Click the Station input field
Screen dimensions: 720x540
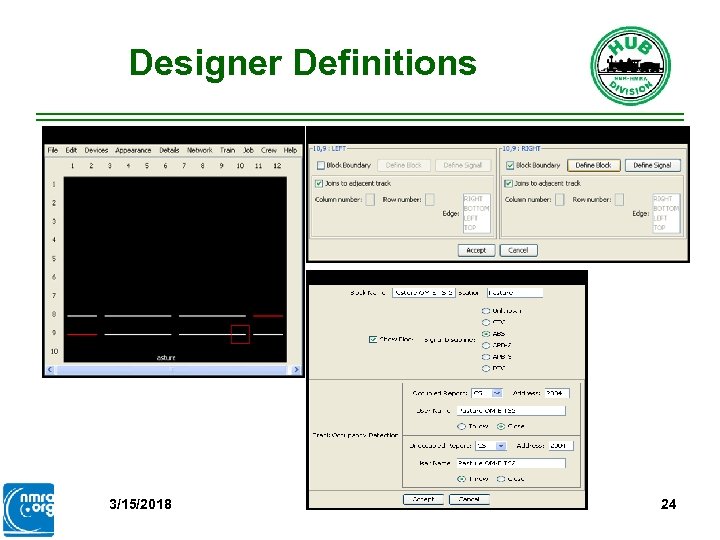(x=515, y=292)
